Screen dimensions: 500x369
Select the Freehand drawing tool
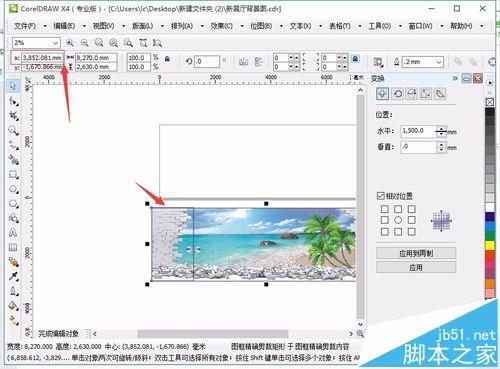click(13, 145)
